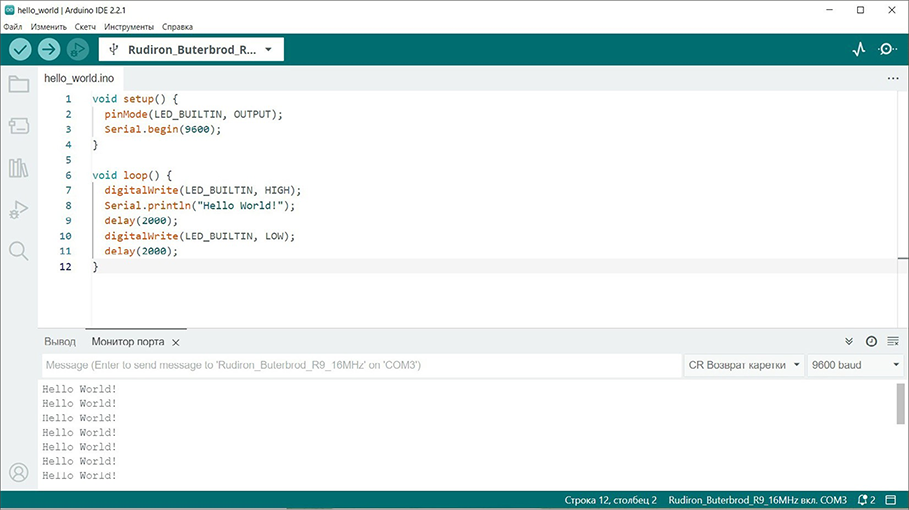Click the Serial.begin(9600) code line
The width and height of the screenshot is (909, 510).
pos(162,129)
